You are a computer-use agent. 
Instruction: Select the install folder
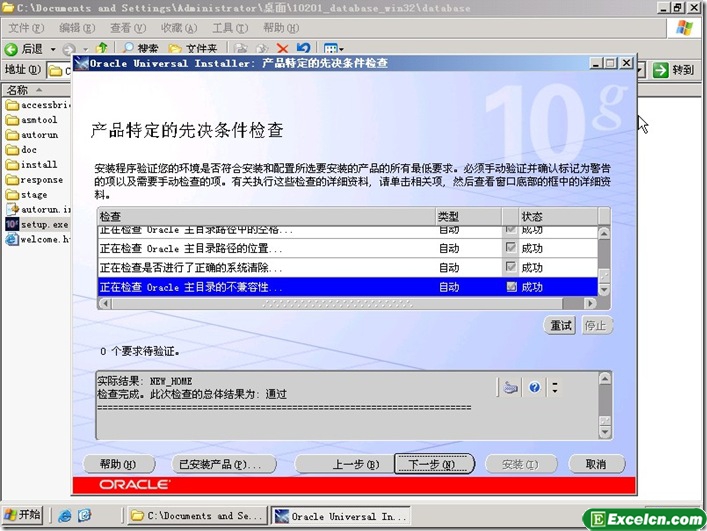32,165
